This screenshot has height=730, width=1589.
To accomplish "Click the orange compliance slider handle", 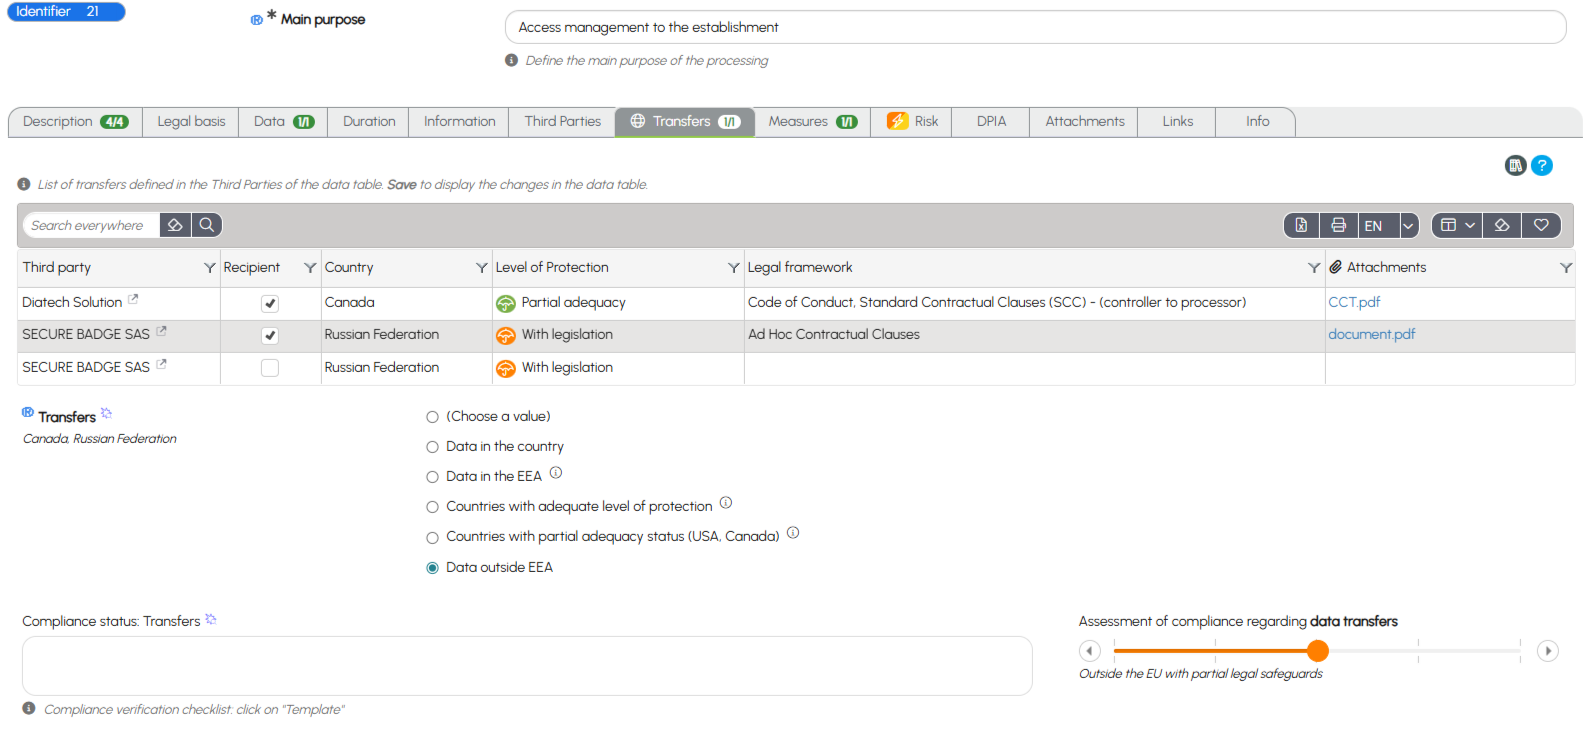I will click(1318, 651).
